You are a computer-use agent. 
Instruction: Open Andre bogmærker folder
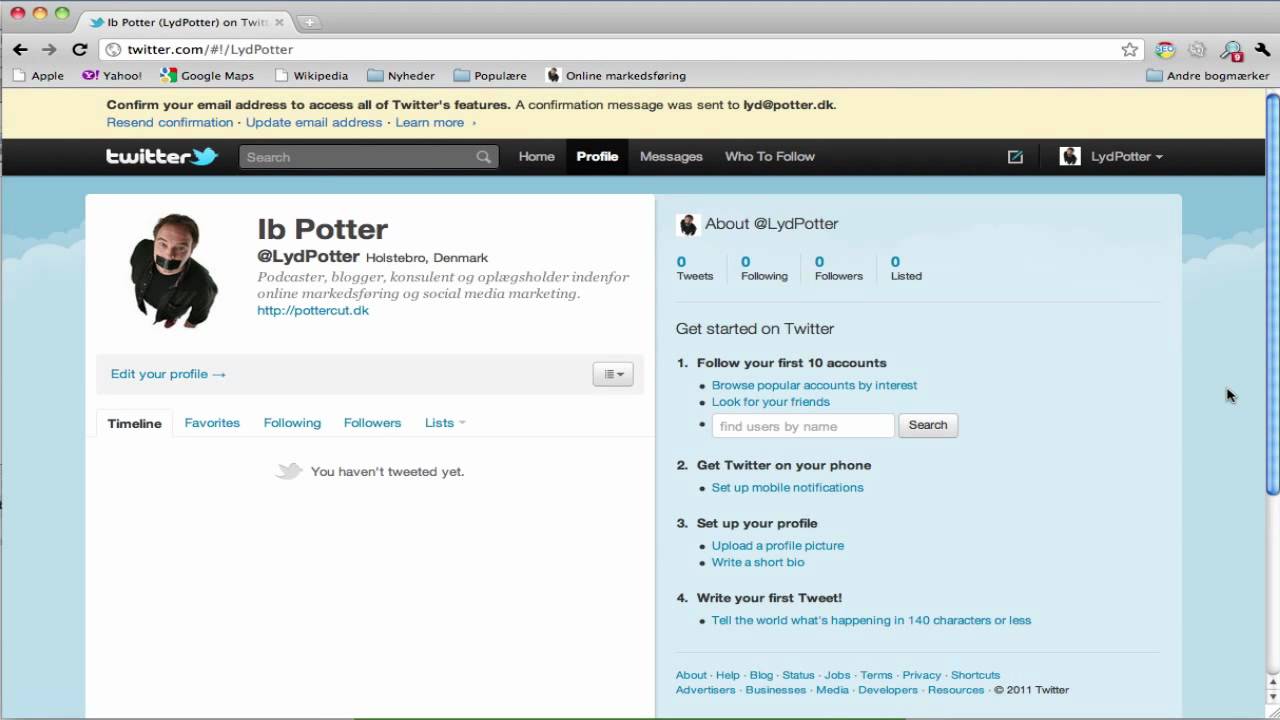point(1208,75)
